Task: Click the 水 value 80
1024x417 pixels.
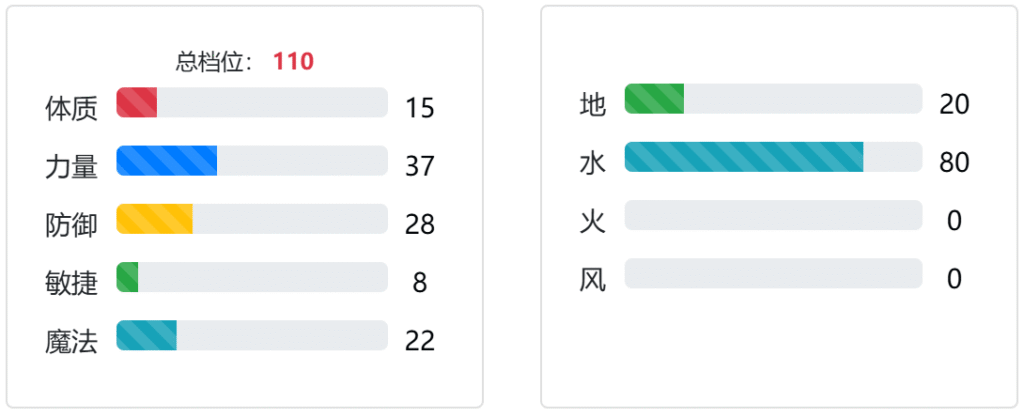Action: pyautogui.click(x=953, y=162)
